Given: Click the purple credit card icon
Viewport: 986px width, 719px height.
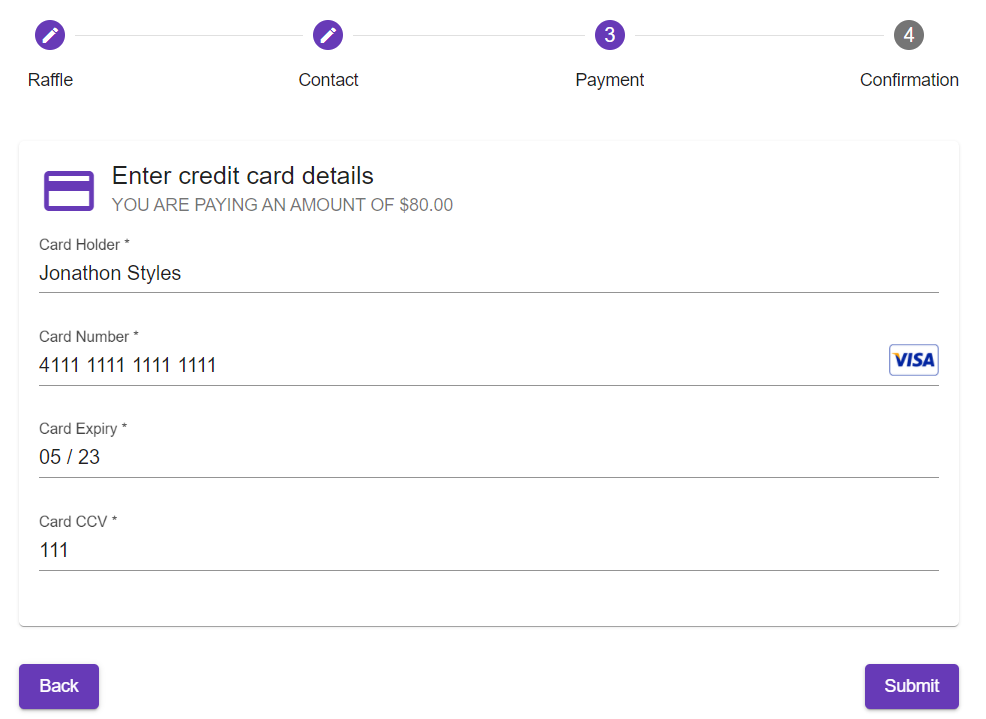Looking at the screenshot, I should (x=68, y=190).
